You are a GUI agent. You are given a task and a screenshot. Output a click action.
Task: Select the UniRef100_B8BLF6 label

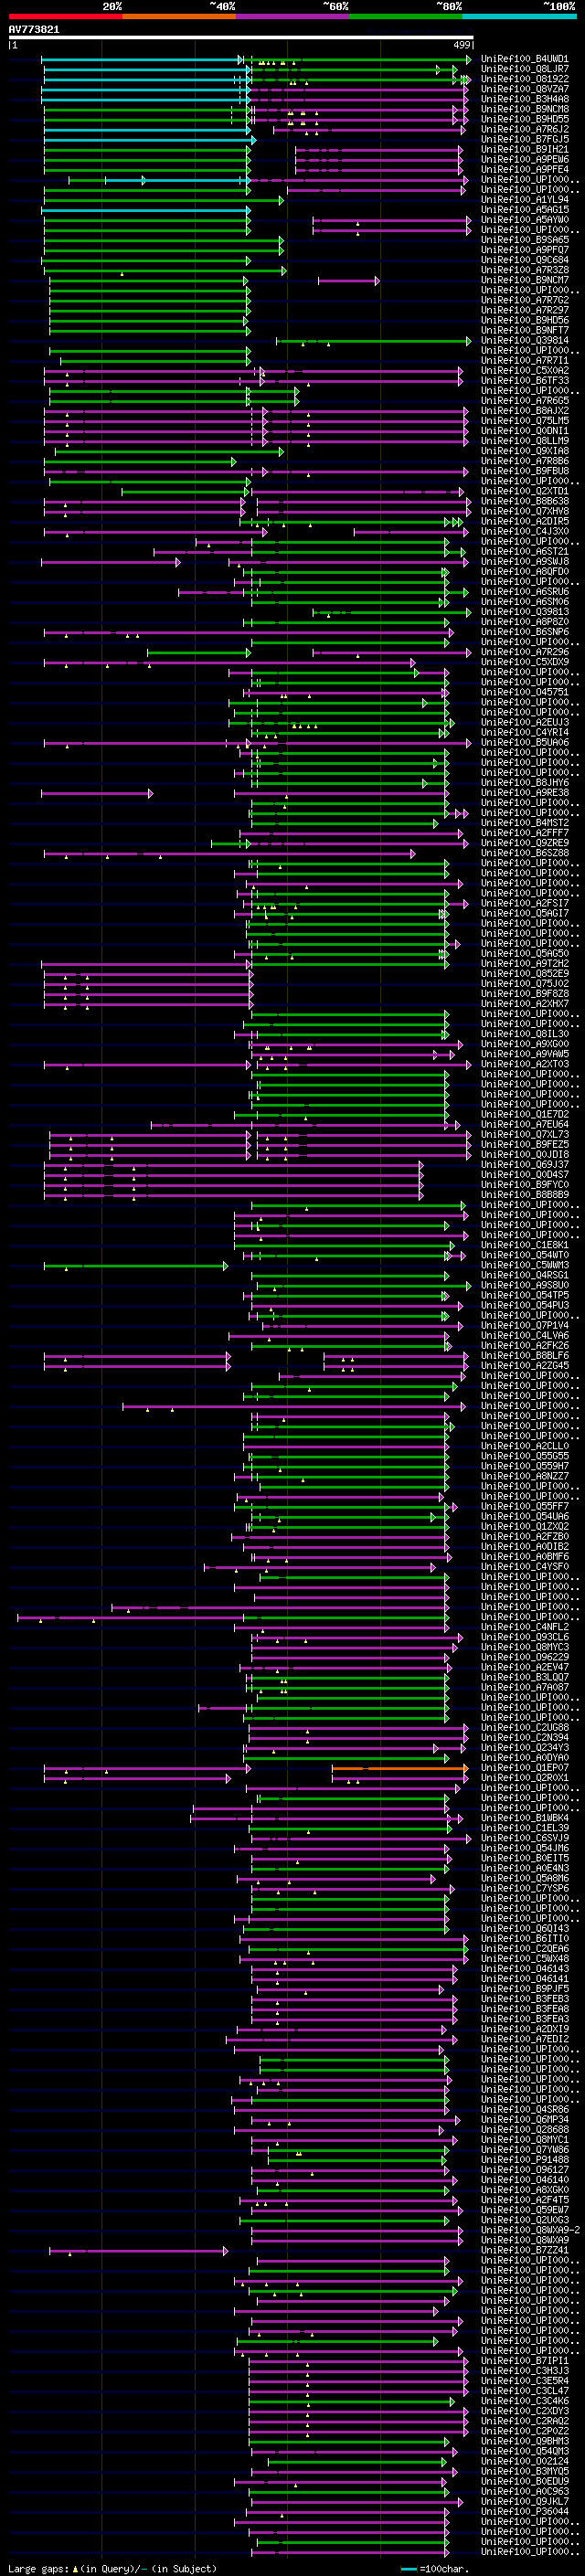pyautogui.click(x=525, y=1356)
